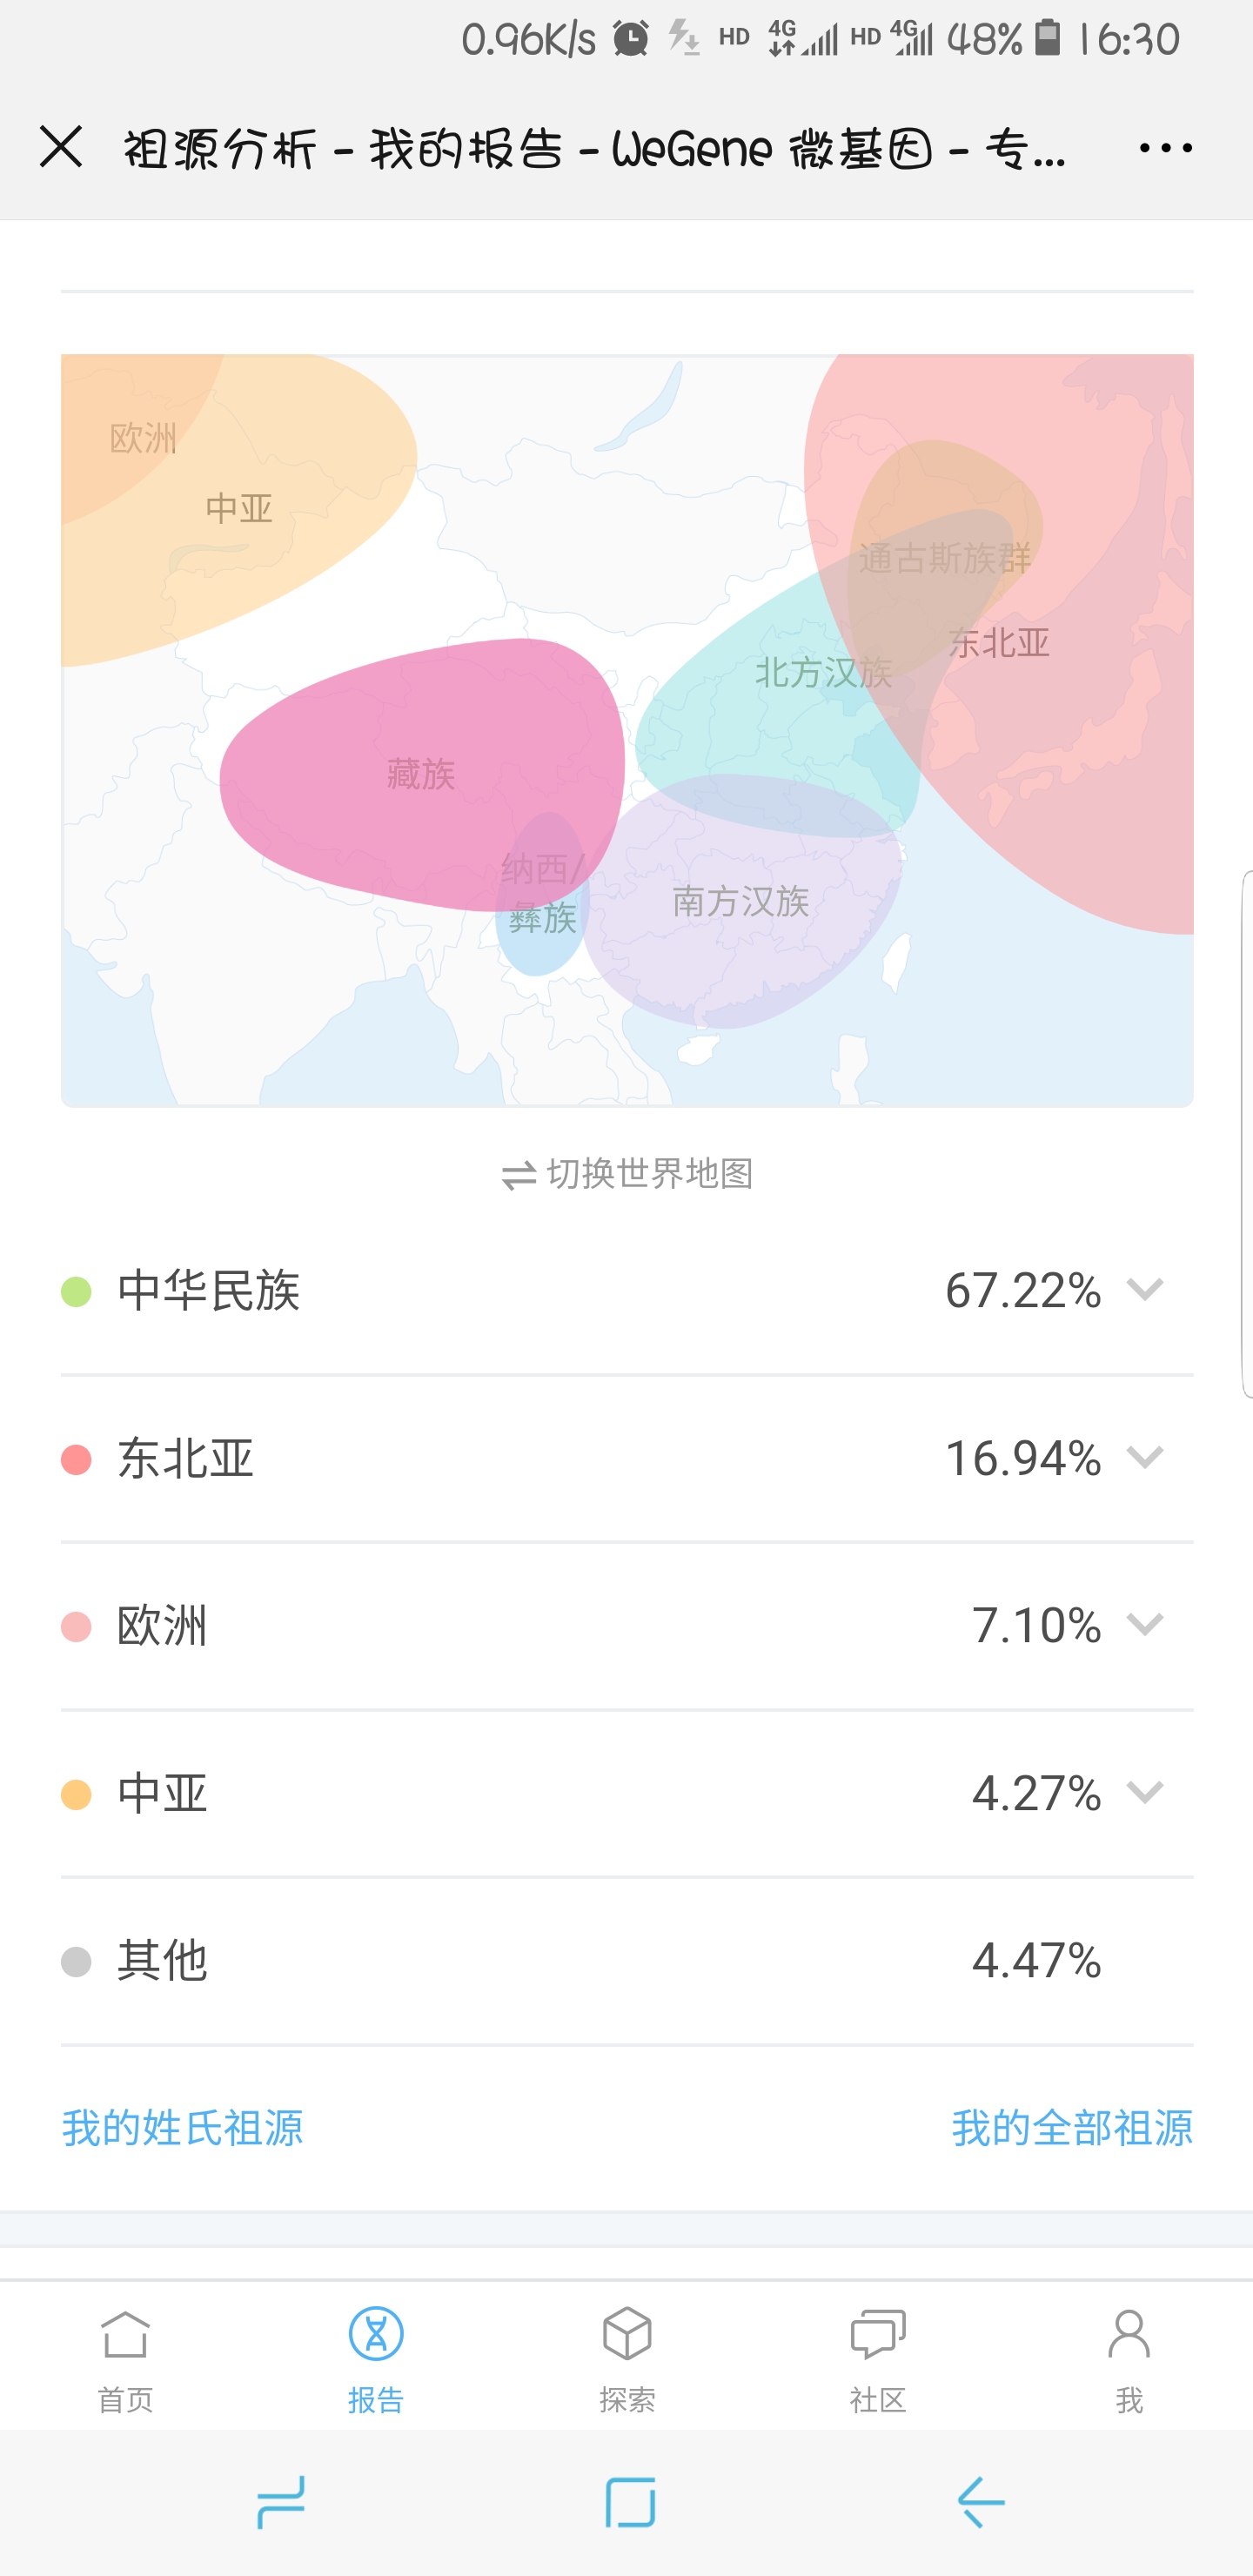The image size is (1253, 2576).
Task: Expand the 欧洲 7.10% ancestry chevron
Action: pos(1144,1624)
